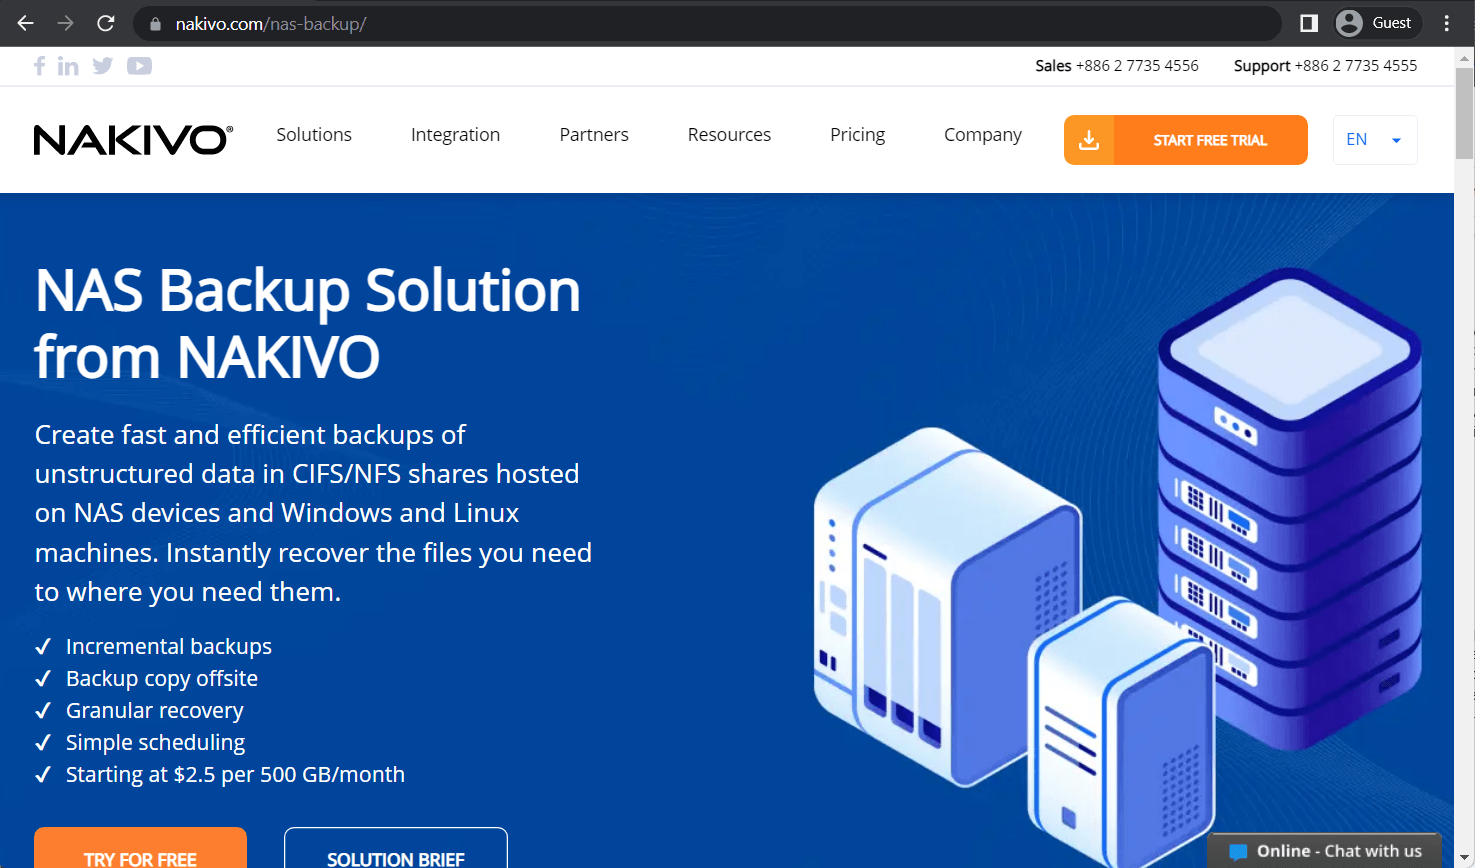Reload the page
Image resolution: width=1475 pixels, height=868 pixels.
coord(105,22)
